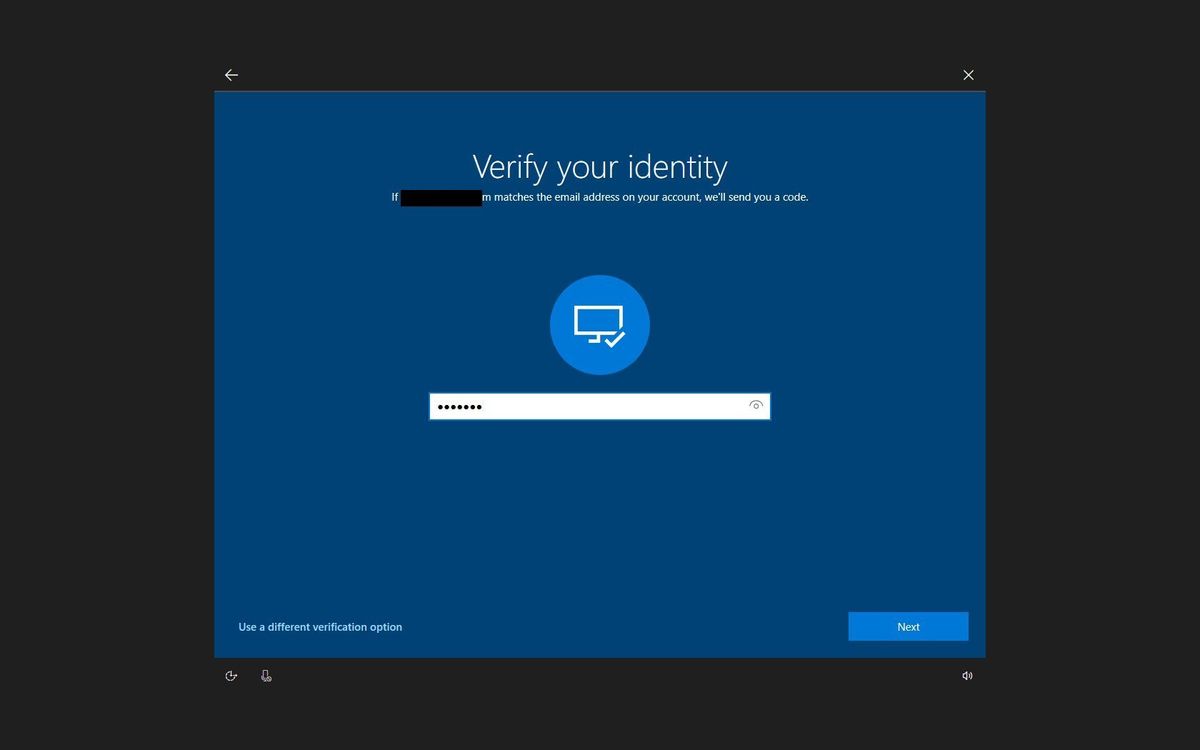Click Use a different verification option
This screenshot has width=1200, height=750.
click(x=320, y=627)
